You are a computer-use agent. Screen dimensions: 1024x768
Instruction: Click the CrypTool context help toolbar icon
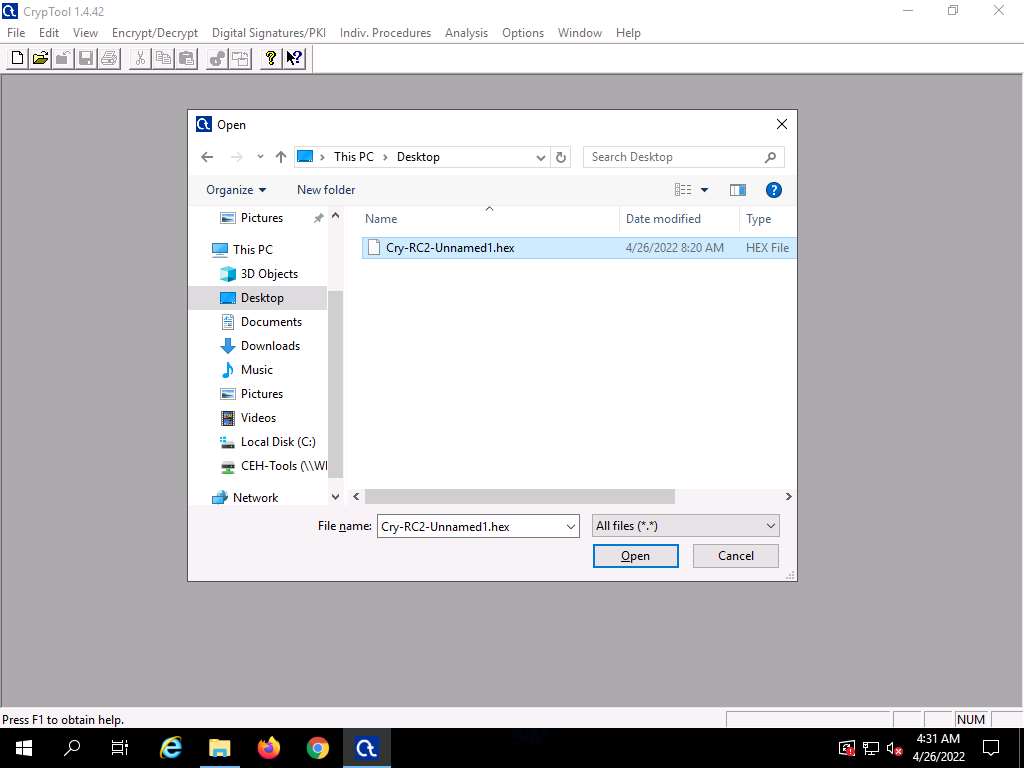click(294, 59)
